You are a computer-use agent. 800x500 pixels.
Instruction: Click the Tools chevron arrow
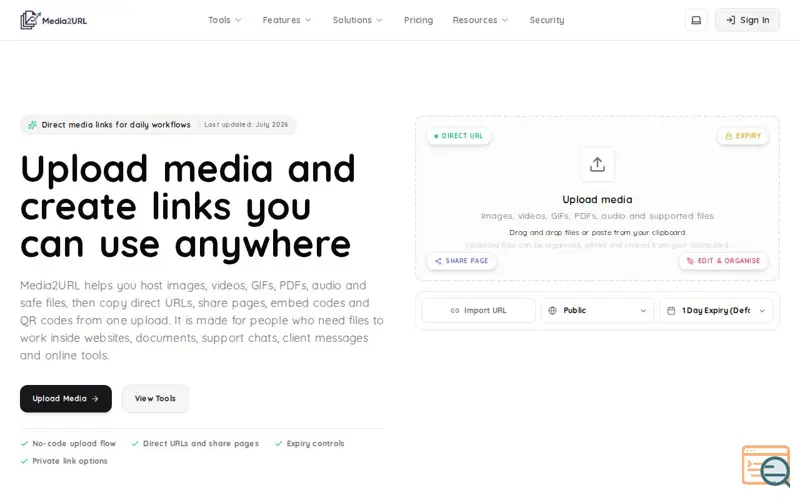pos(238,20)
